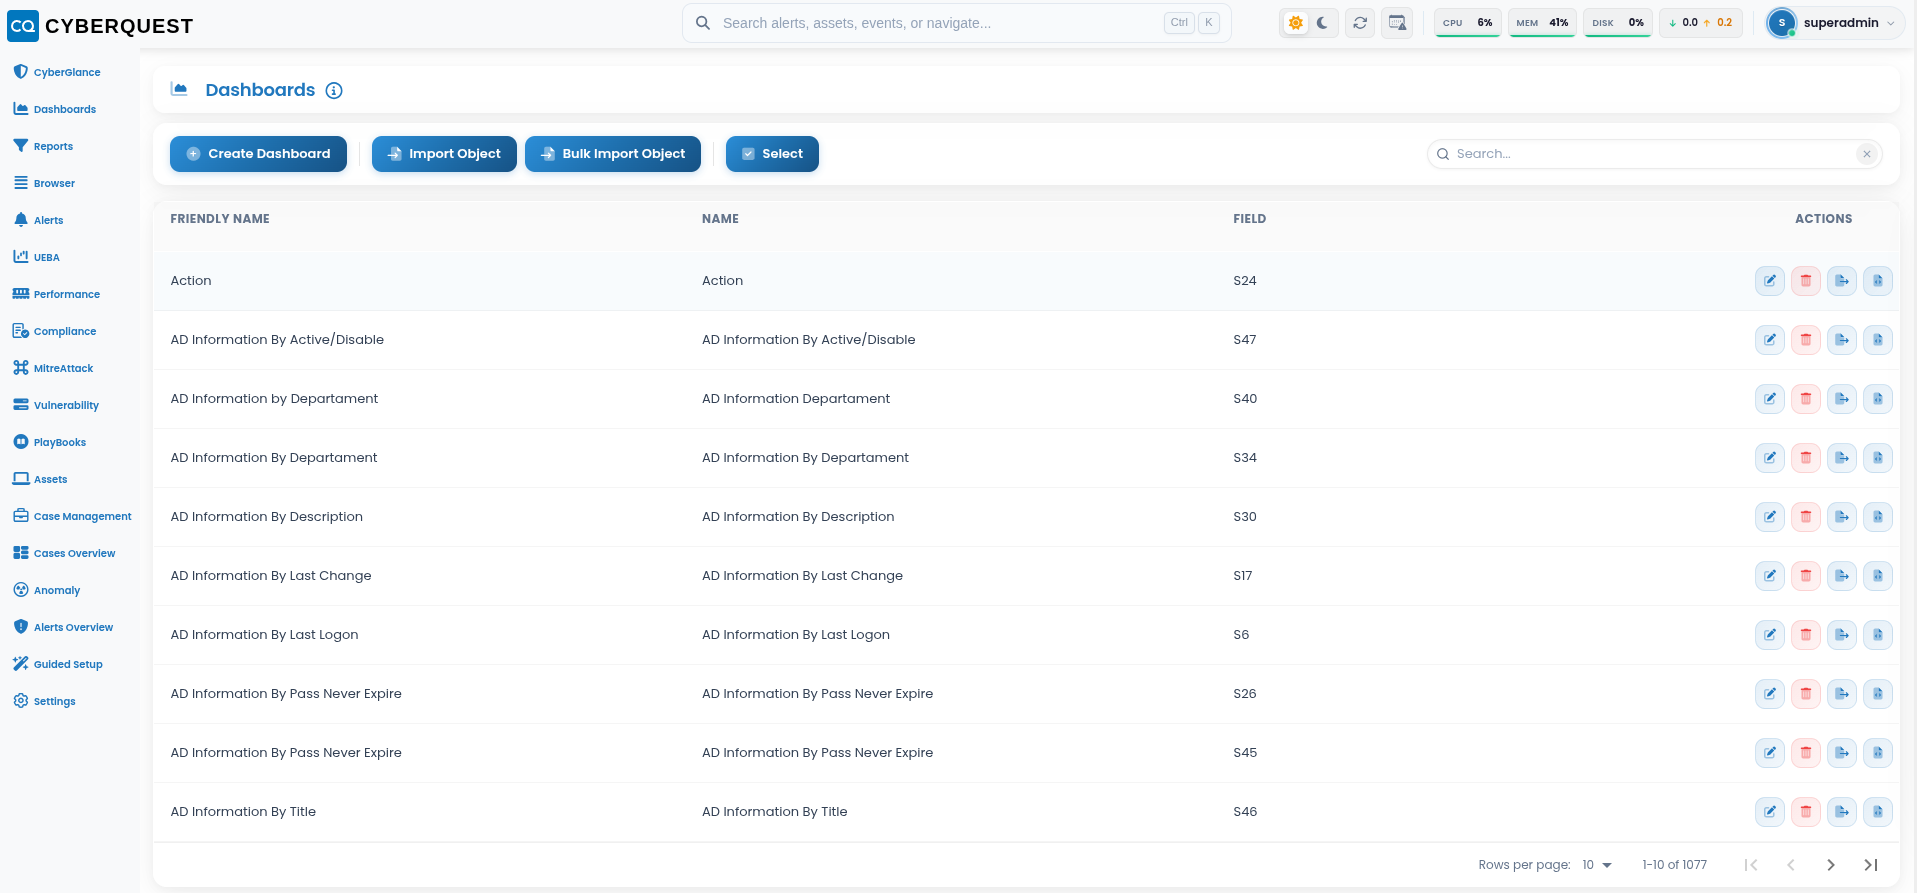Click Create Dashboard button
The width and height of the screenshot is (1917, 893).
(258, 154)
